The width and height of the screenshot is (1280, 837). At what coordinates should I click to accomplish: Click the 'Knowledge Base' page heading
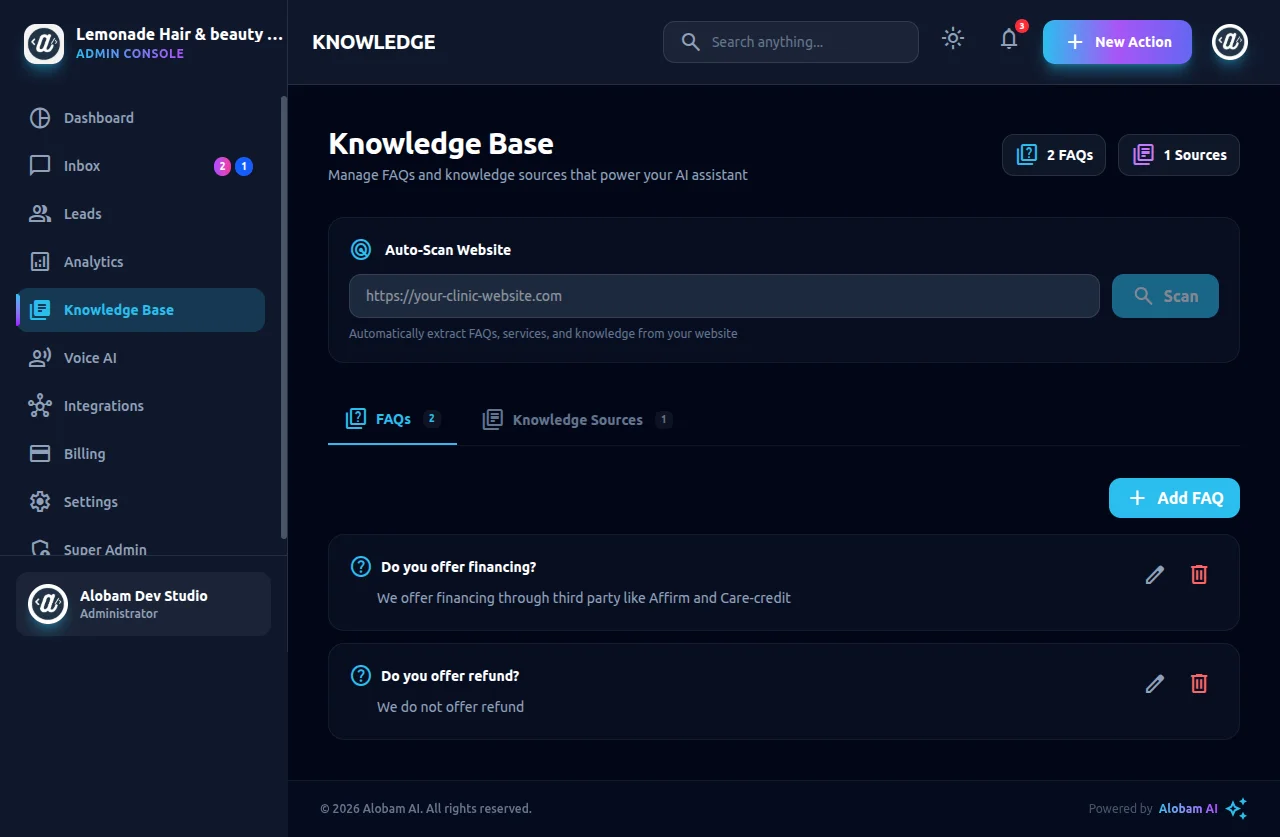pyautogui.click(x=441, y=143)
